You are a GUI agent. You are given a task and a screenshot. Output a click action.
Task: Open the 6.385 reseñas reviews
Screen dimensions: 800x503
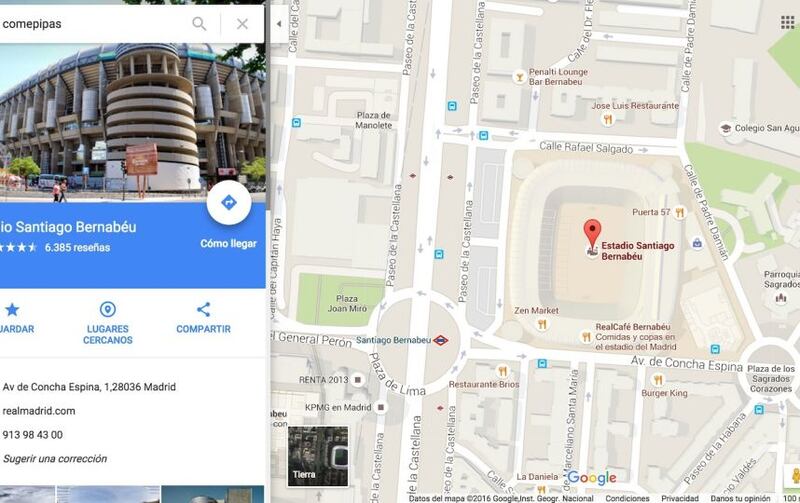point(78,247)
